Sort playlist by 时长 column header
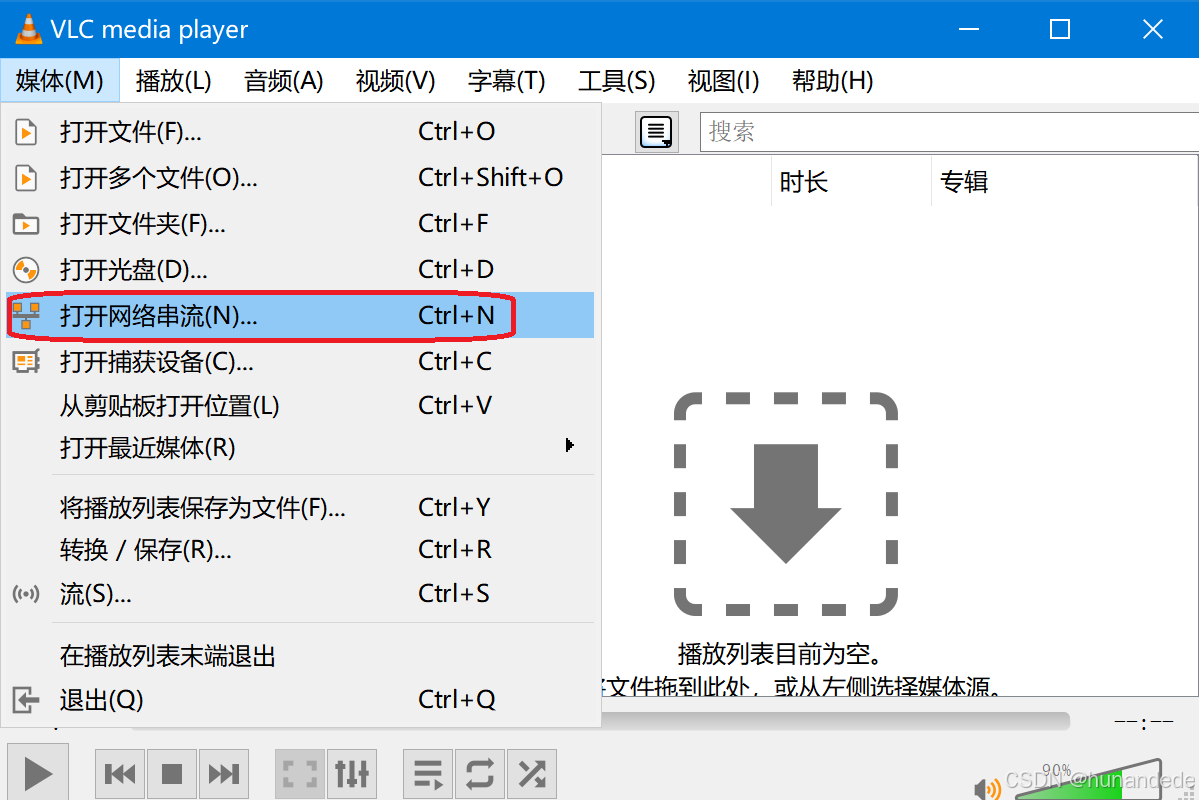 pos(852,182)
